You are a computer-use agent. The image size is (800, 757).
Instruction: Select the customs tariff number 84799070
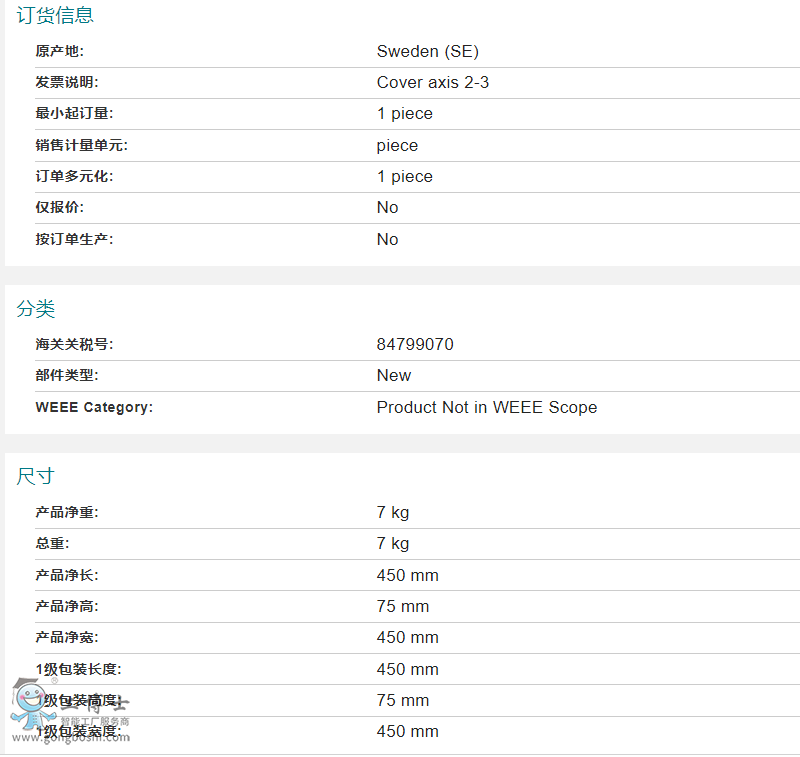(x=414, y=344)
